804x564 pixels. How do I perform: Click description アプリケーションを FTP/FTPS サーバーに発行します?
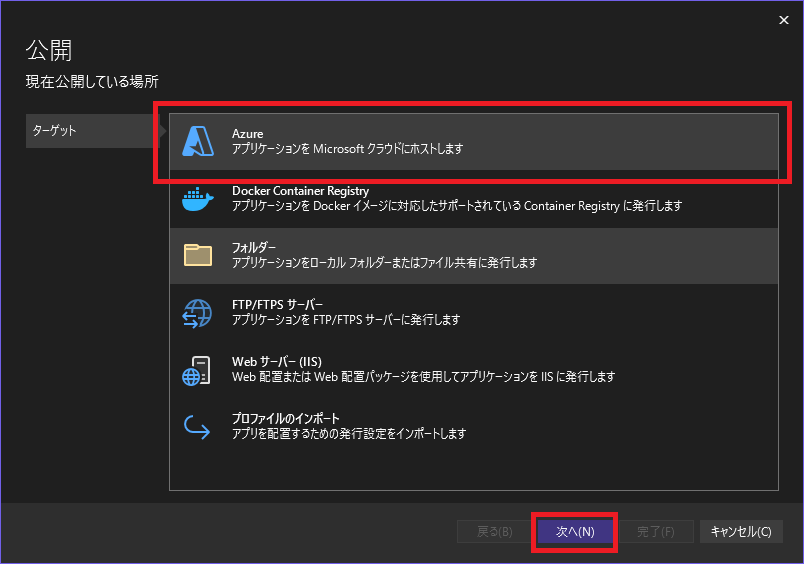coord(346,319)
